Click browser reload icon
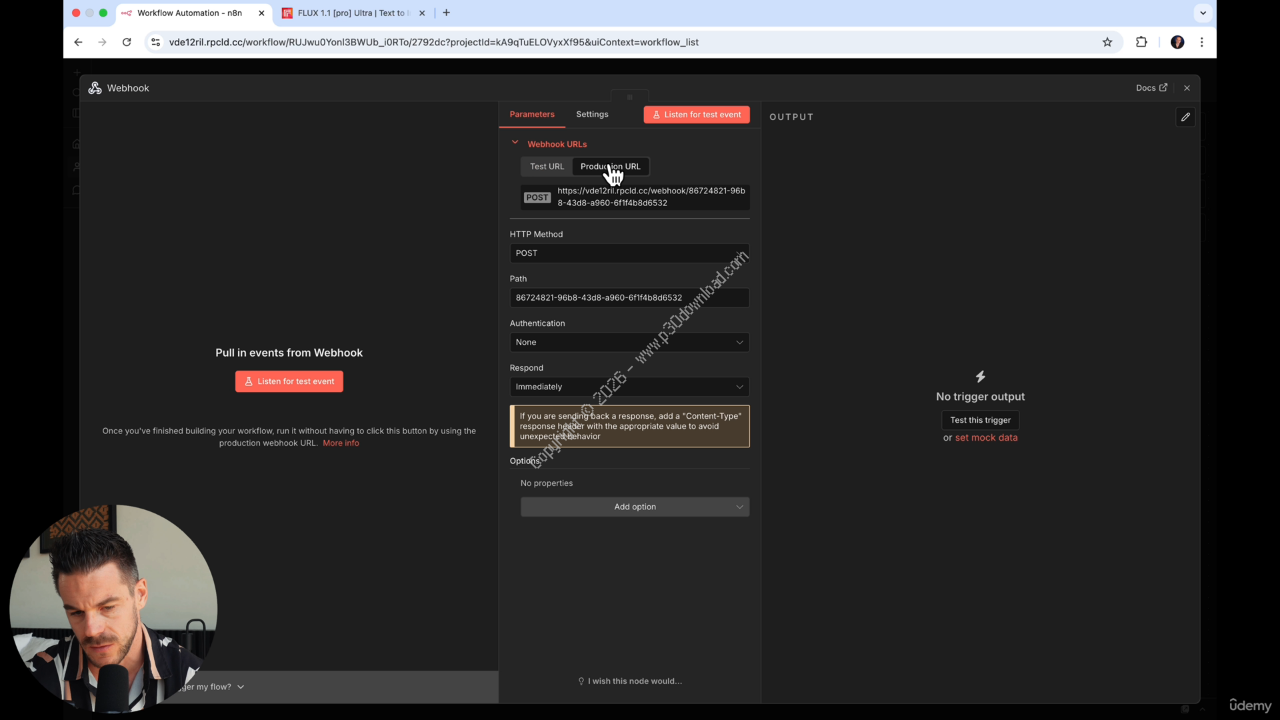Screen dimensions: 1280x720 point(126,42)
